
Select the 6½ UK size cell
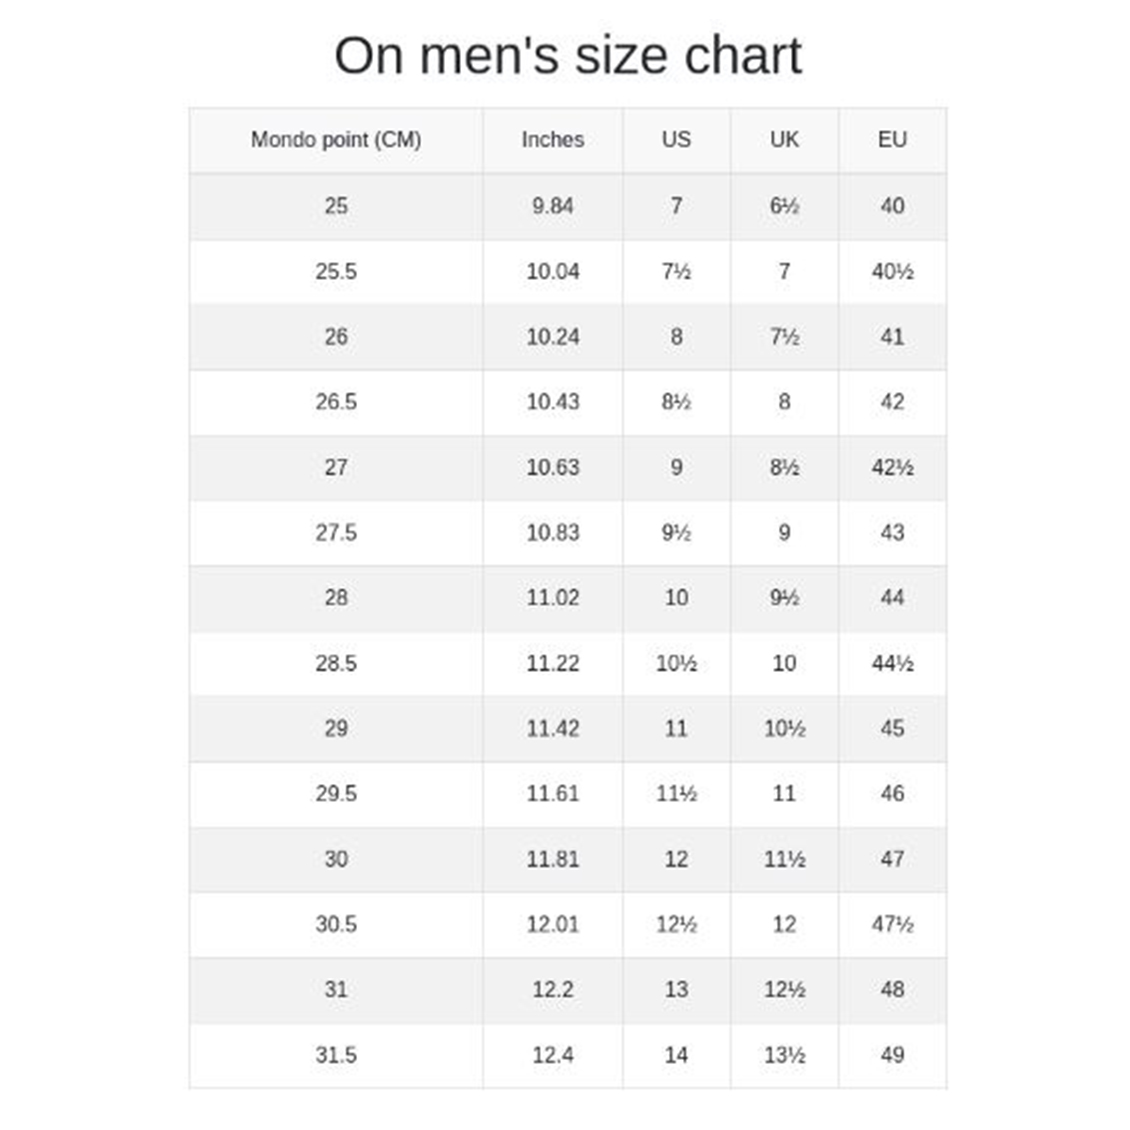click(x=784, y=206)
